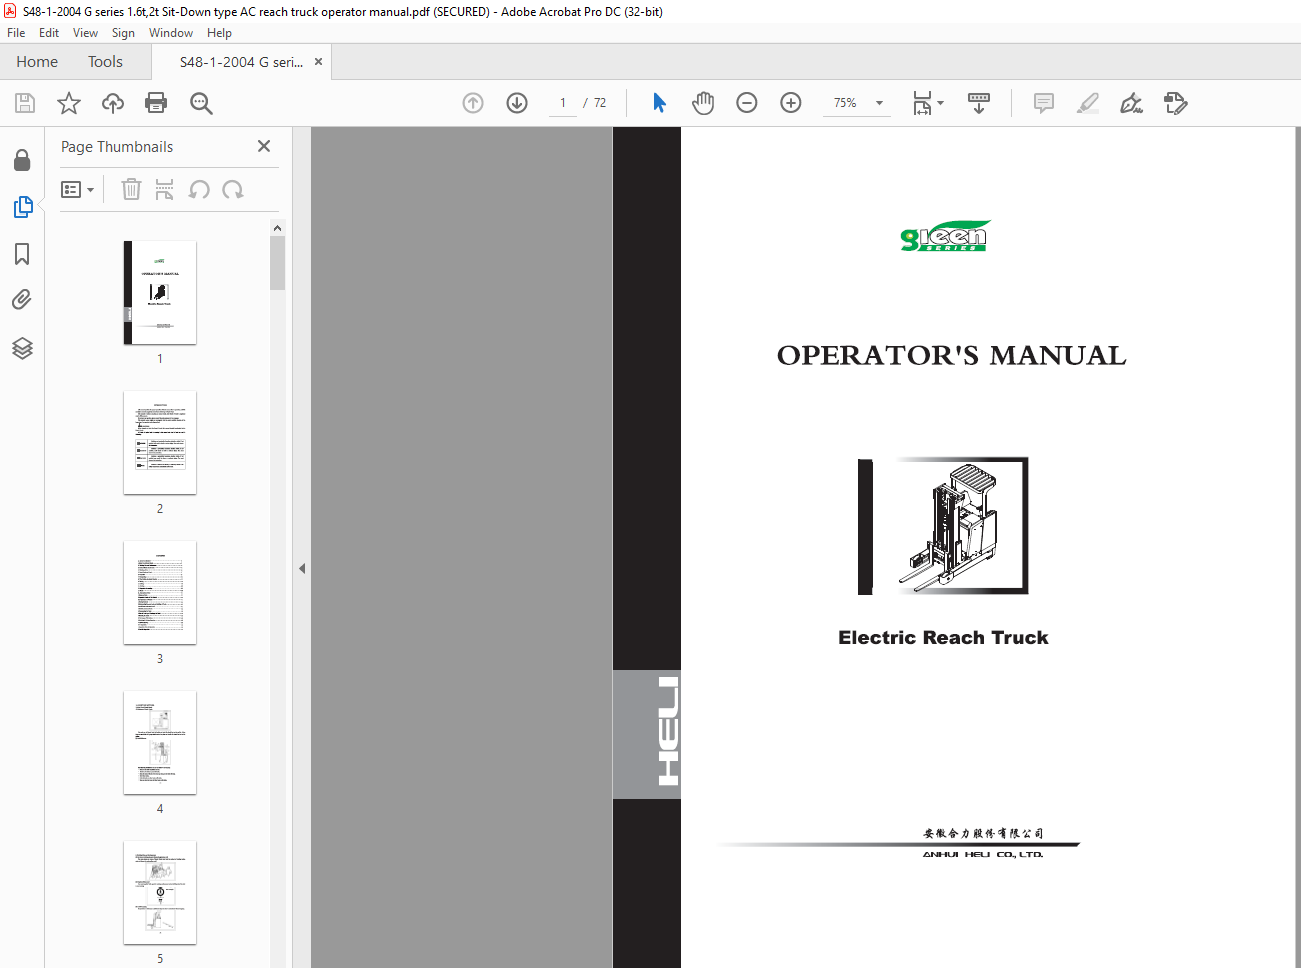Click the current page number field

[x=563, y=103]
